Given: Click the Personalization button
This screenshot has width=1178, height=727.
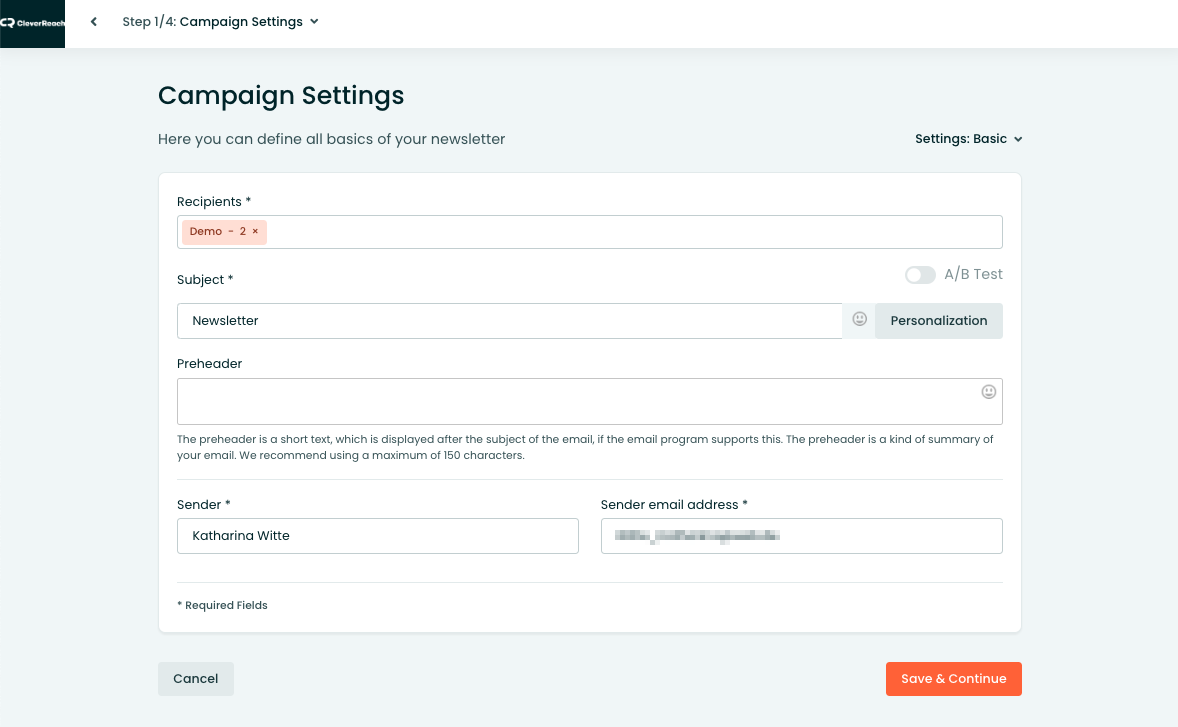Looking at the screenshot, I should click(x=938, y=320).
